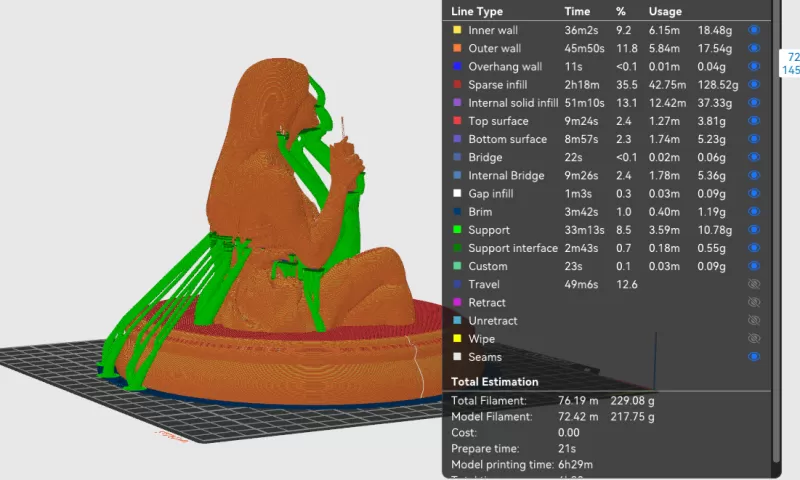Click the blue Overhang wall swatch
Viewport: 800px width, 480px height.
coord(457,66)
